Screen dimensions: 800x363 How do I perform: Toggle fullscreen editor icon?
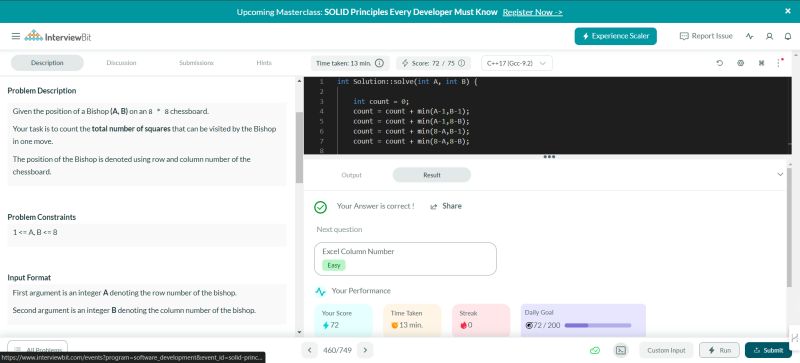[x=761, y=63]
